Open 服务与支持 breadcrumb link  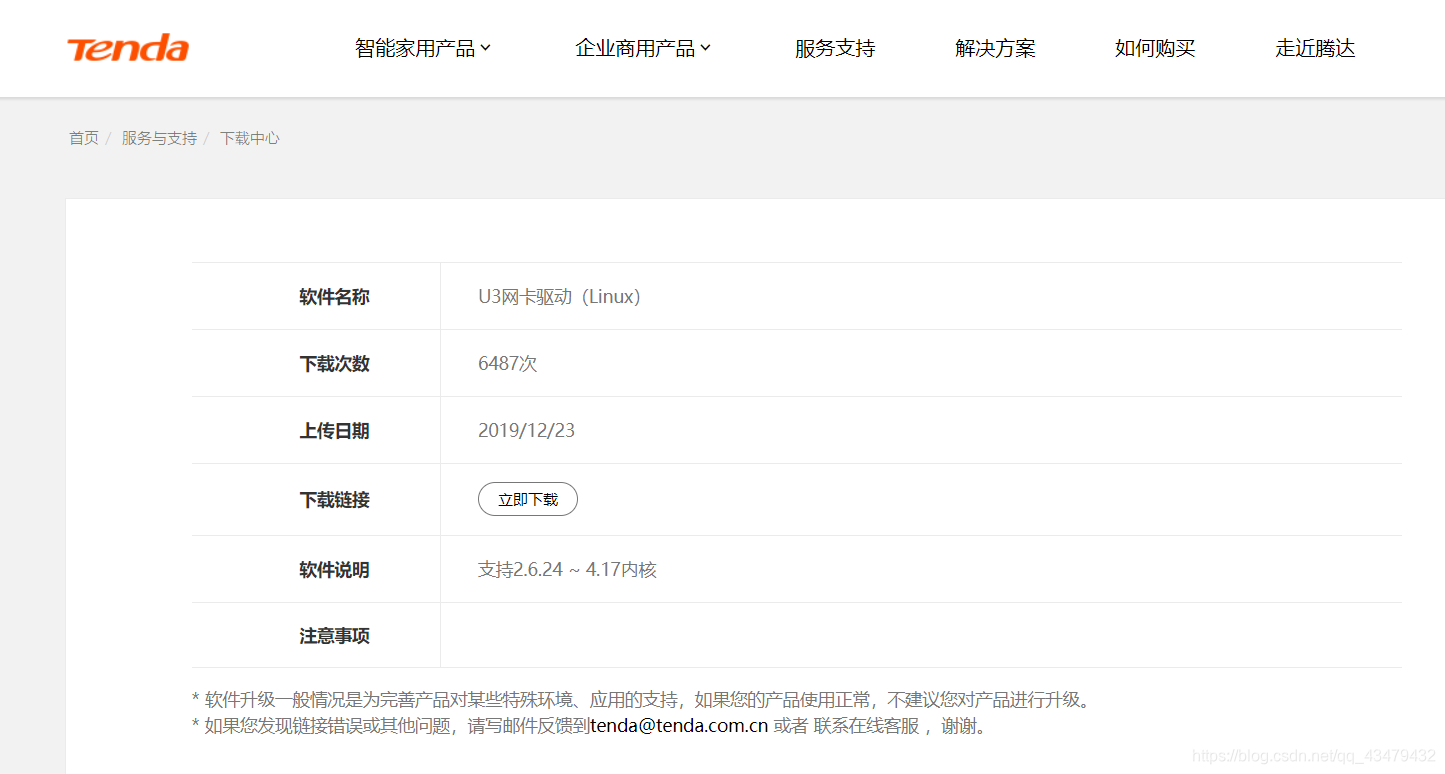click(159, 138)
